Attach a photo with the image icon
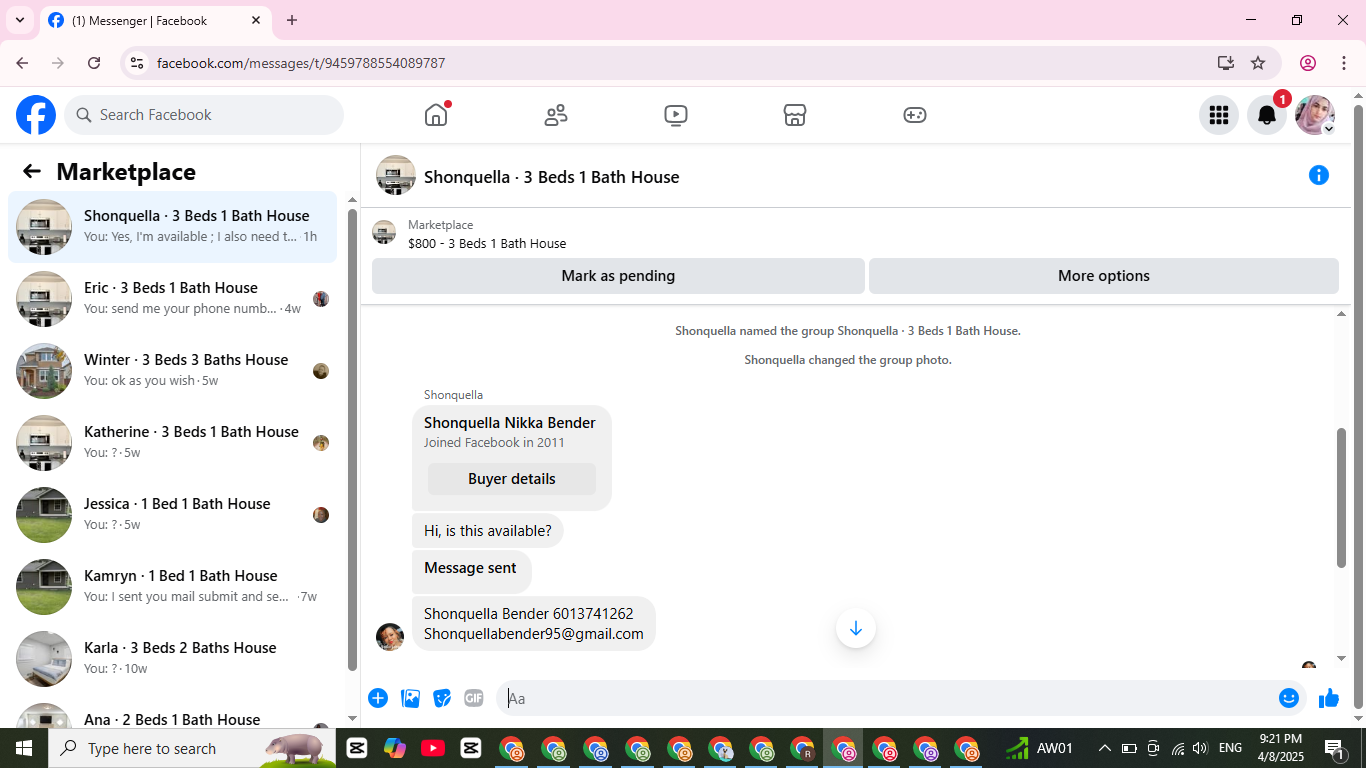 tap(410, 698)
